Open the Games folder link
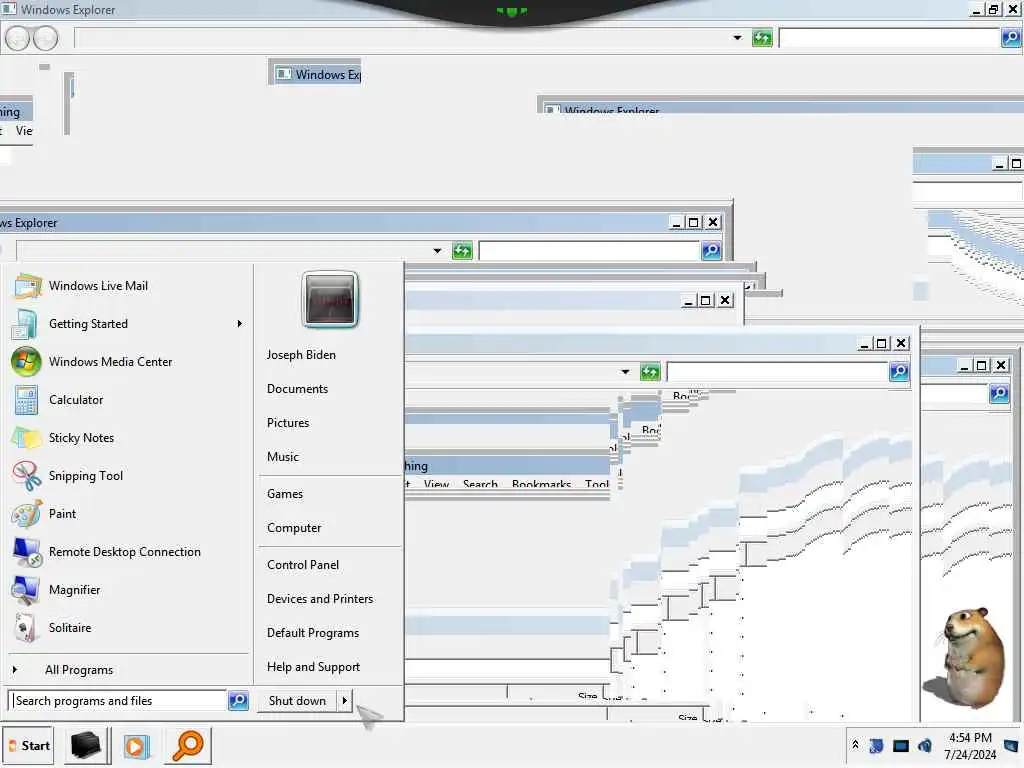Screen dimensions: 1024x768 [x=285, y=494]
